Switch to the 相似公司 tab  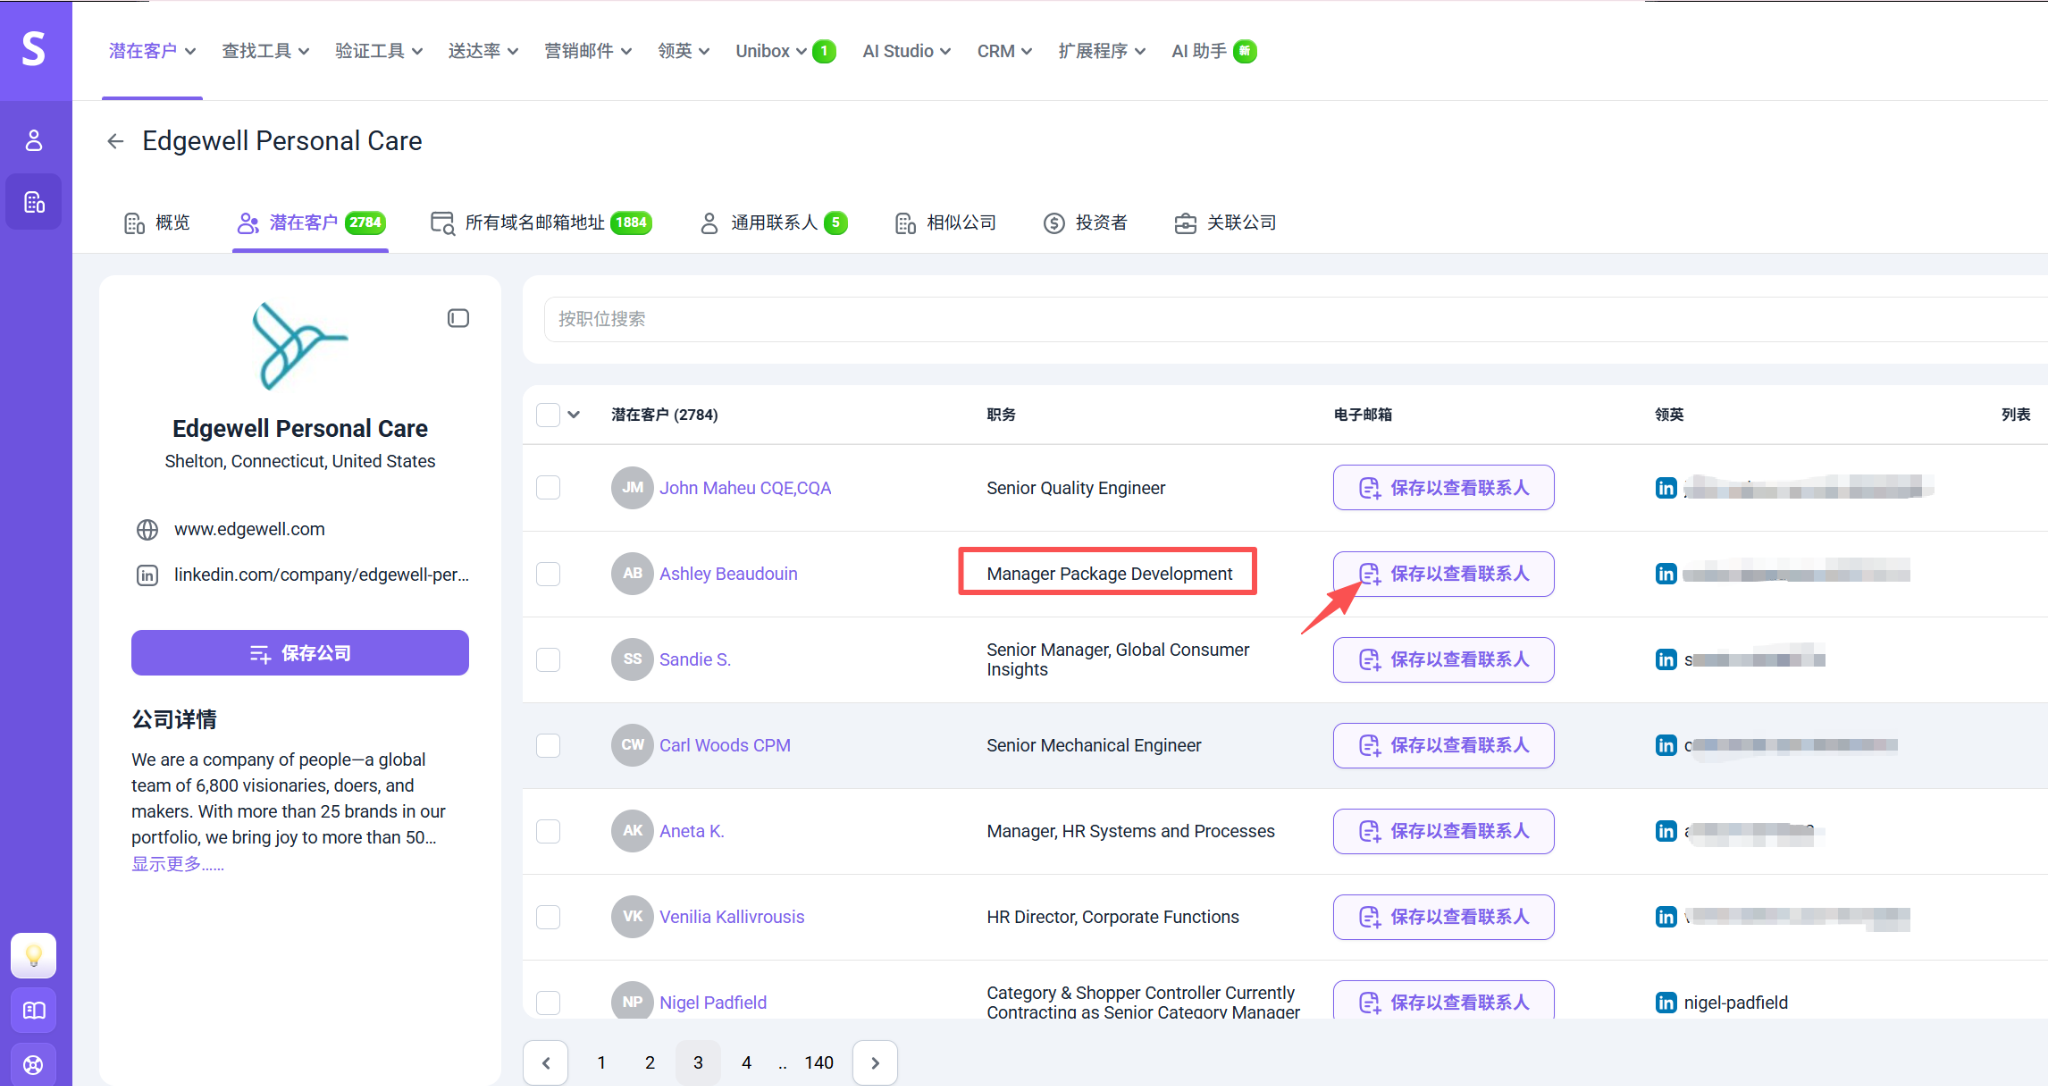[x=946, y=223]
